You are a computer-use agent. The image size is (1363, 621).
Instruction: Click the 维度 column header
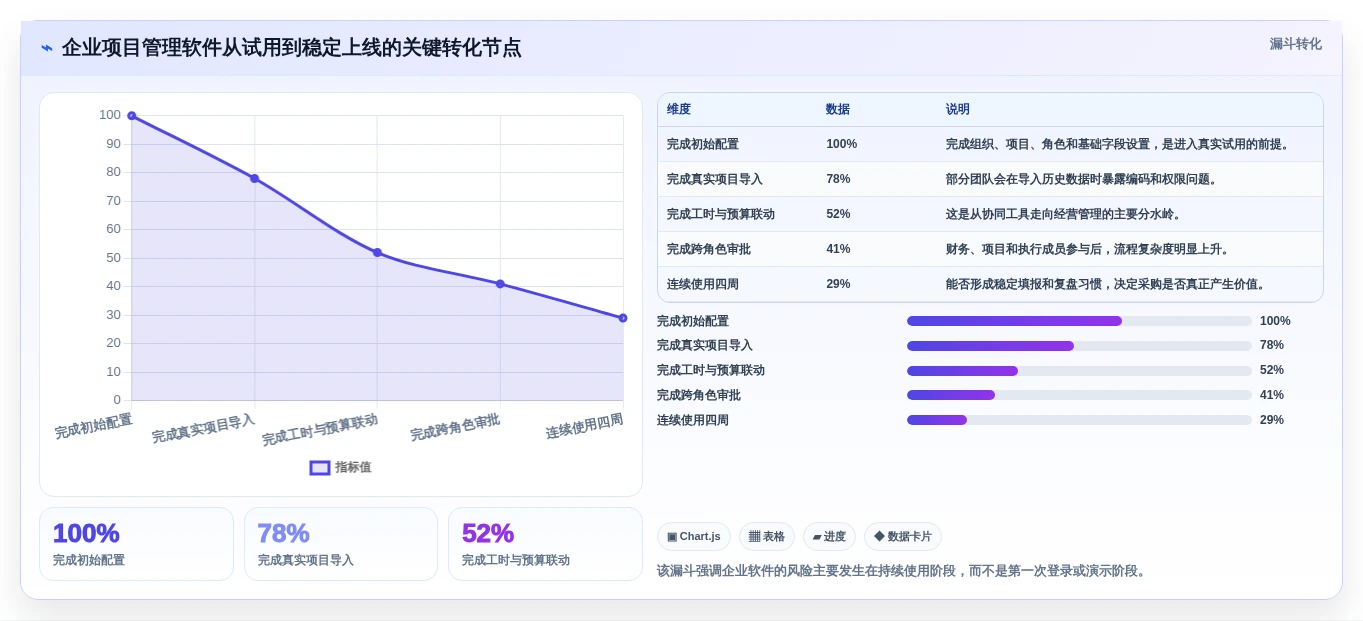[x=679, y=109]
